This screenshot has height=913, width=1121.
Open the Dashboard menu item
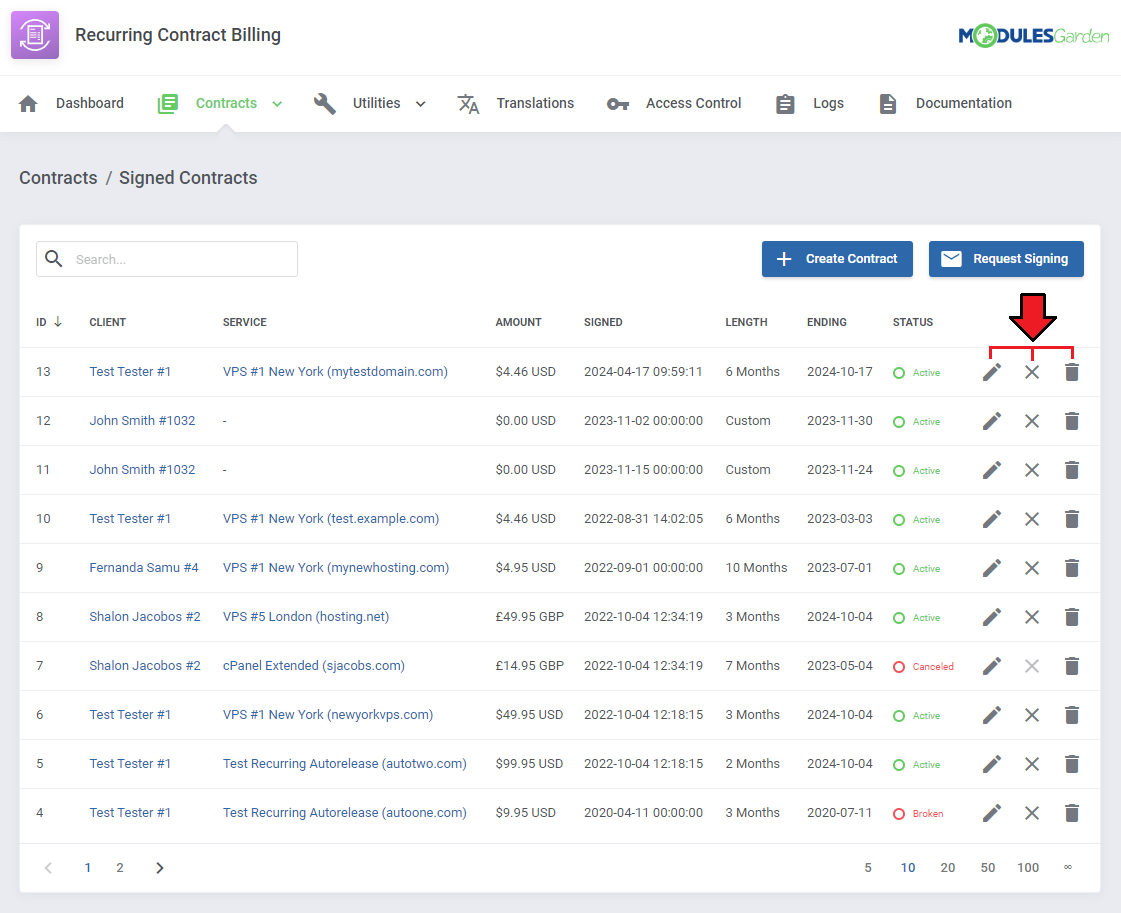[71, 104]
